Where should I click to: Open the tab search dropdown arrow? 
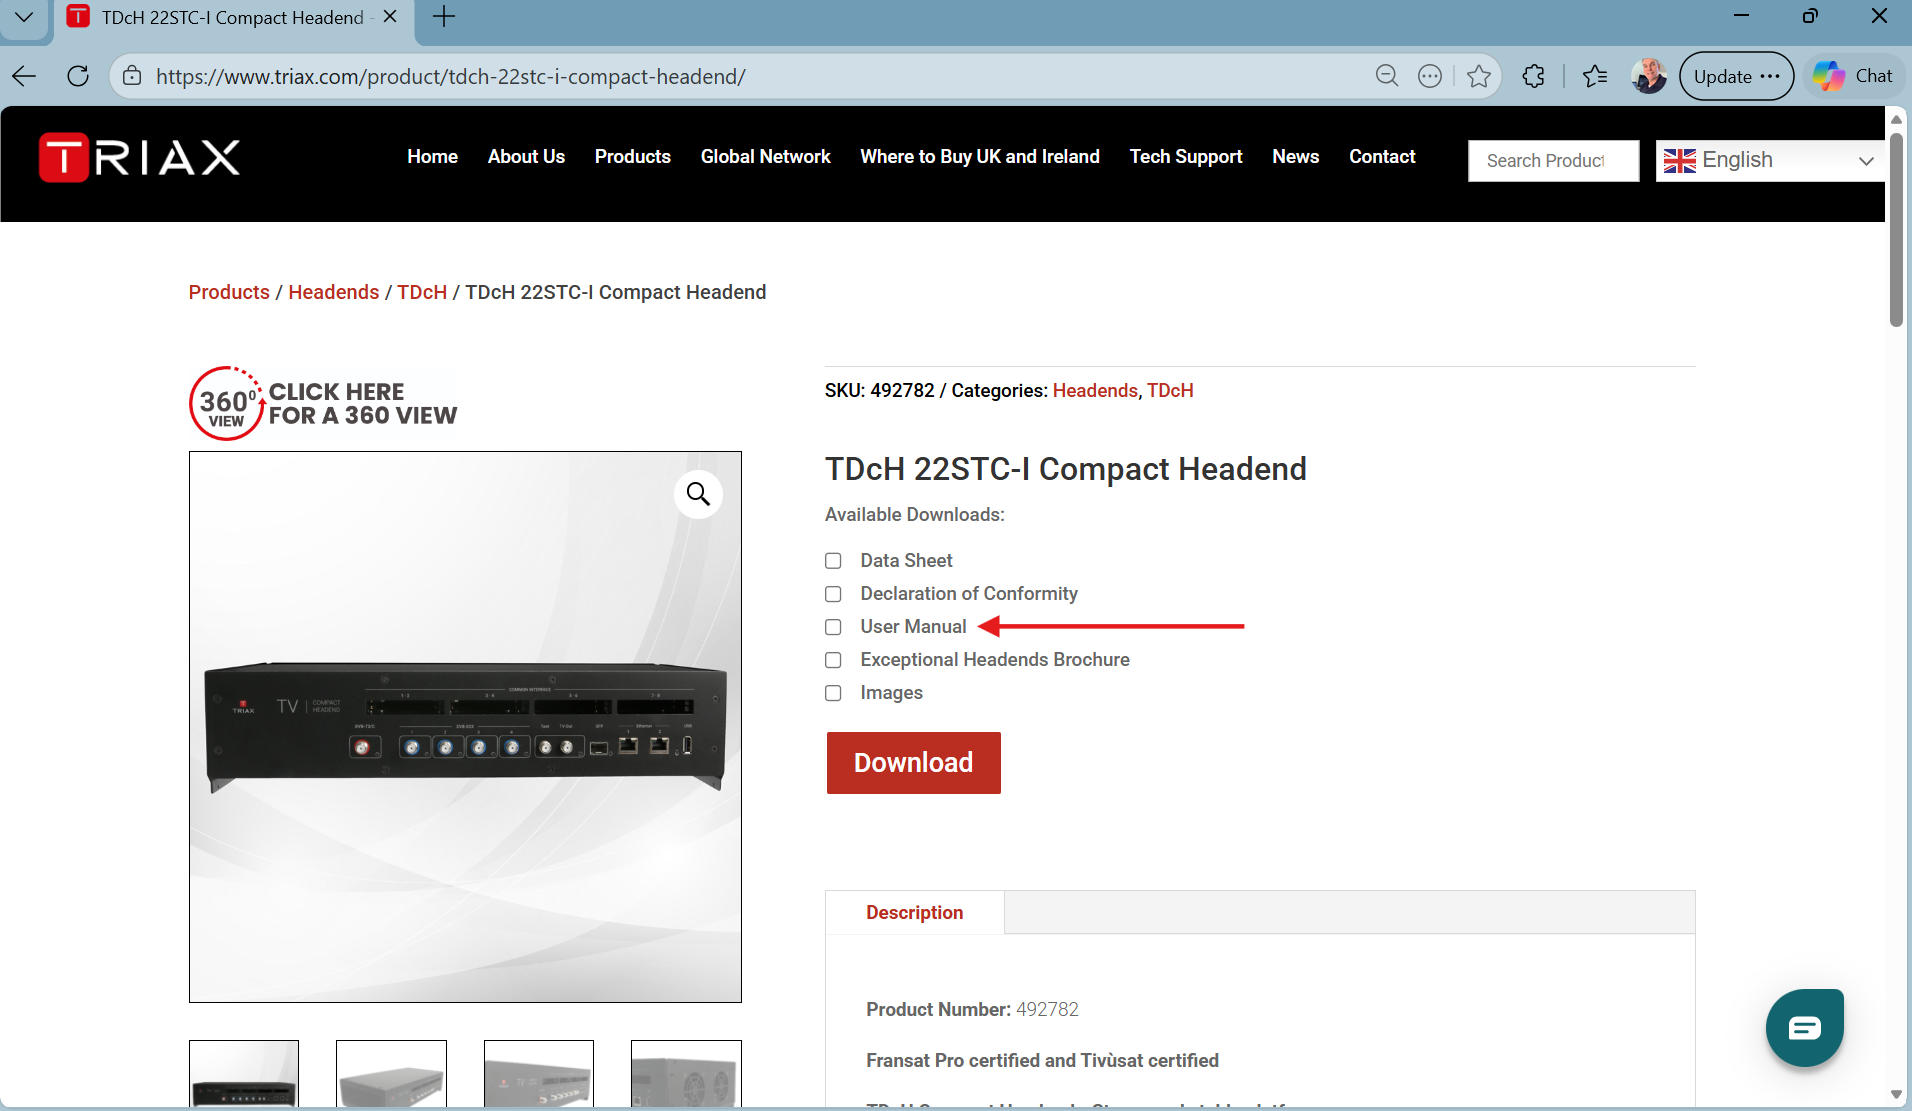(x=24, y=17)
